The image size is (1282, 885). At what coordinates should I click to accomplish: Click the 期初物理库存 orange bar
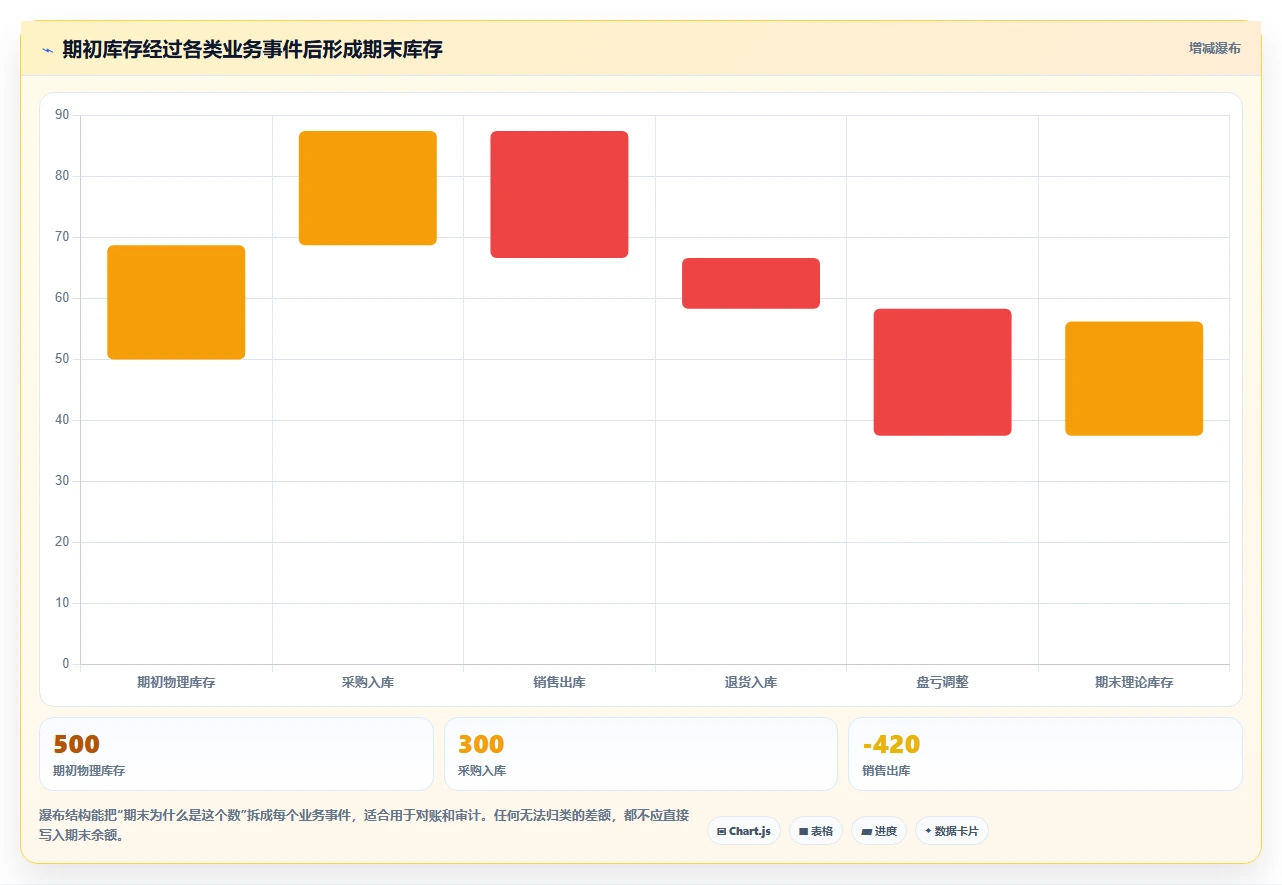(176, 302)
